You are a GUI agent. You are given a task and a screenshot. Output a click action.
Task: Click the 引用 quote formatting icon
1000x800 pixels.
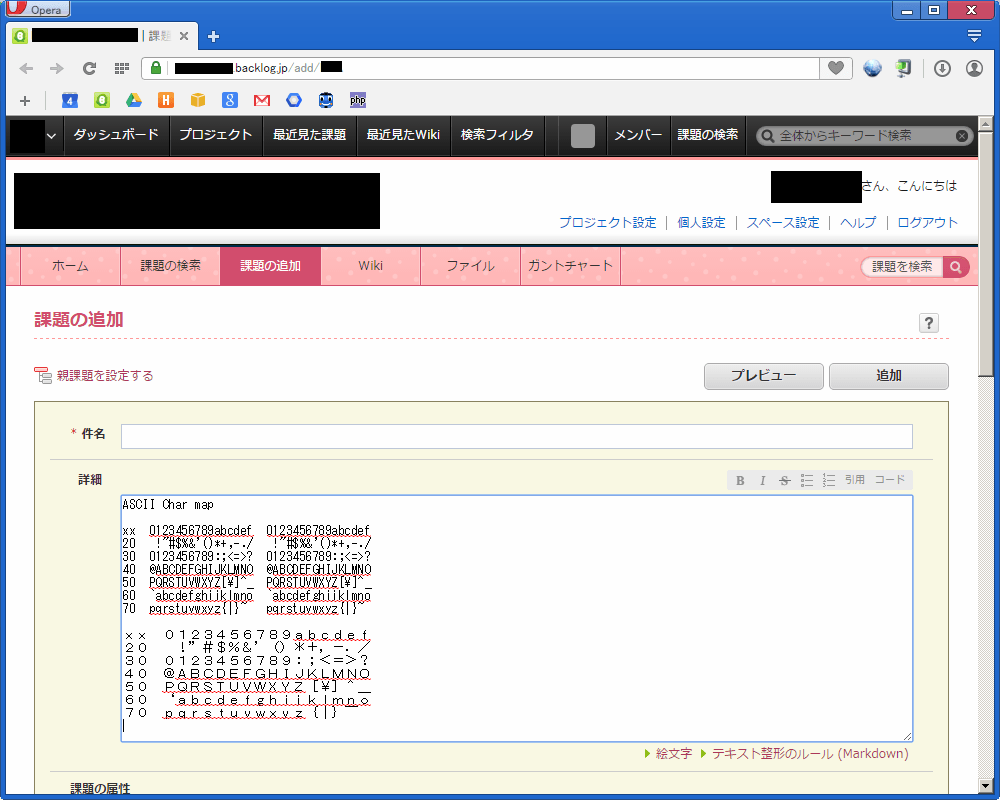click(855, 480)
